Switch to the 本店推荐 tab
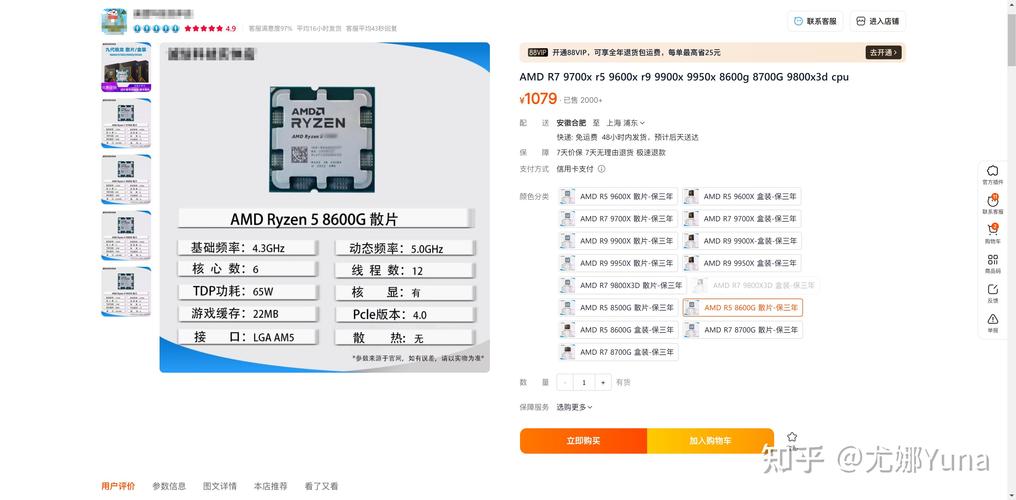The height and width of the screenshot is (500, 1016). click(270, 486)
